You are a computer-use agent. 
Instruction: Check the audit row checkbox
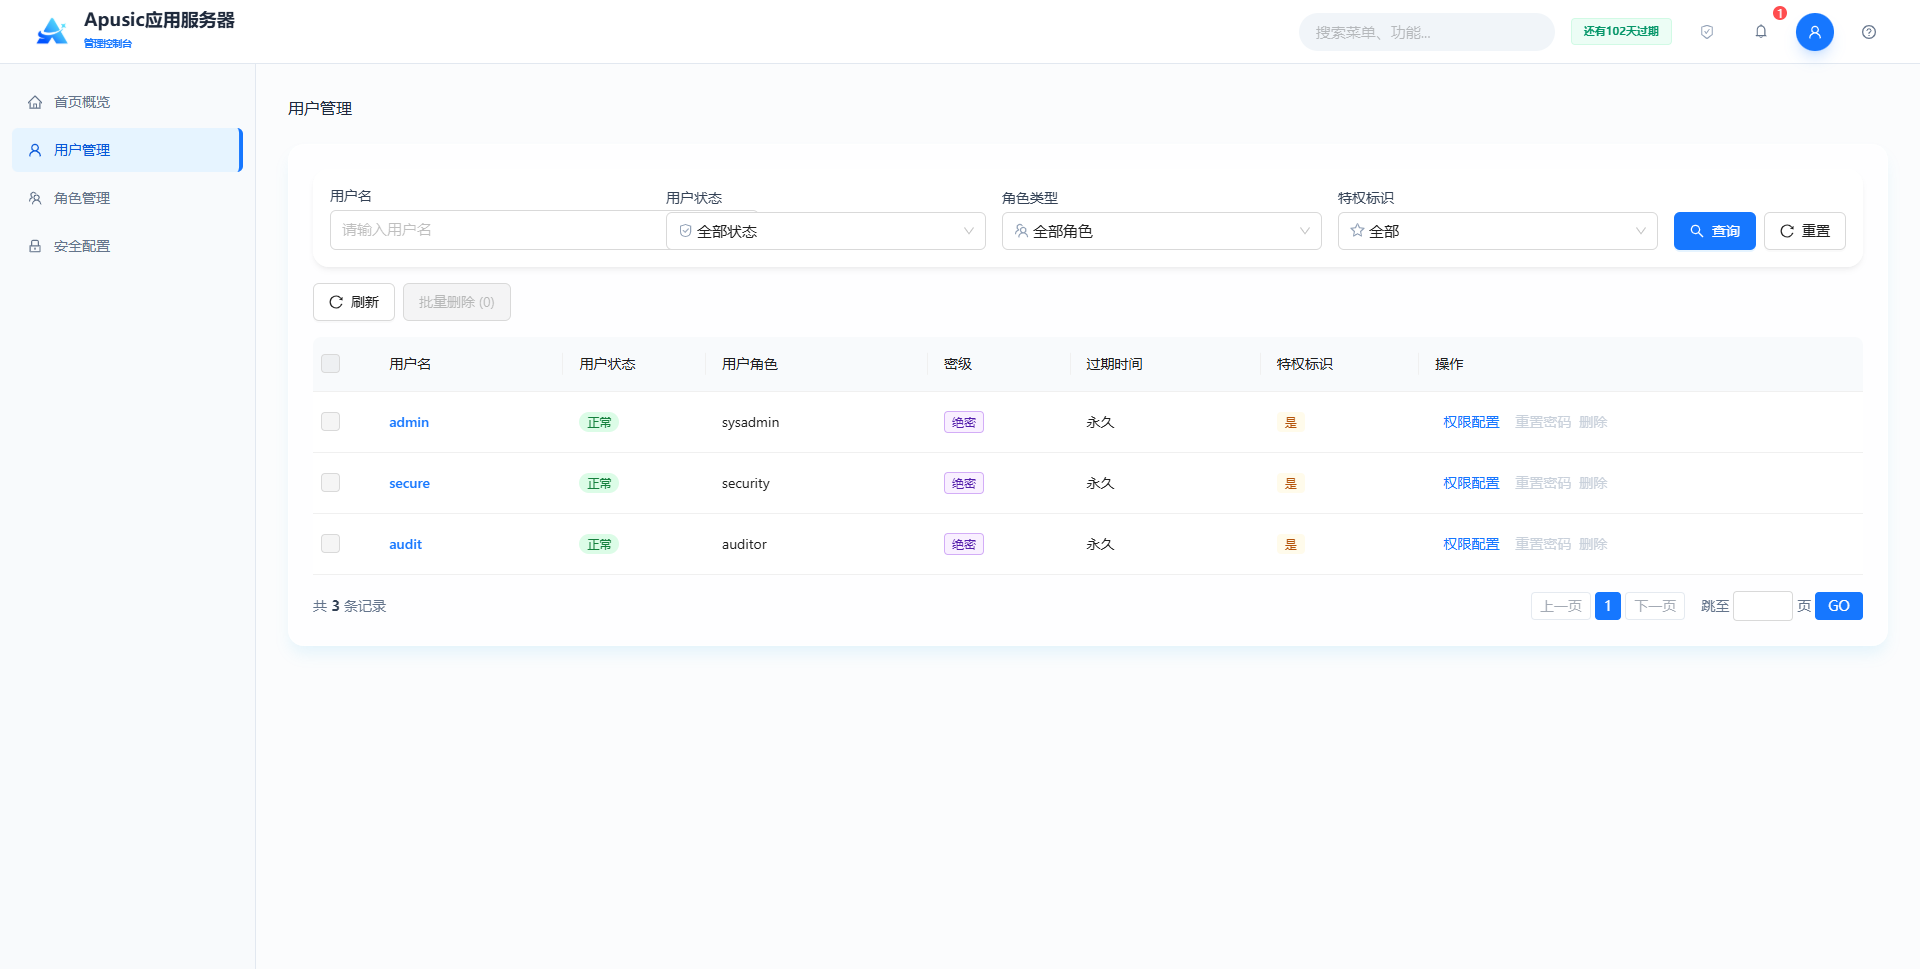click(331, 544)
